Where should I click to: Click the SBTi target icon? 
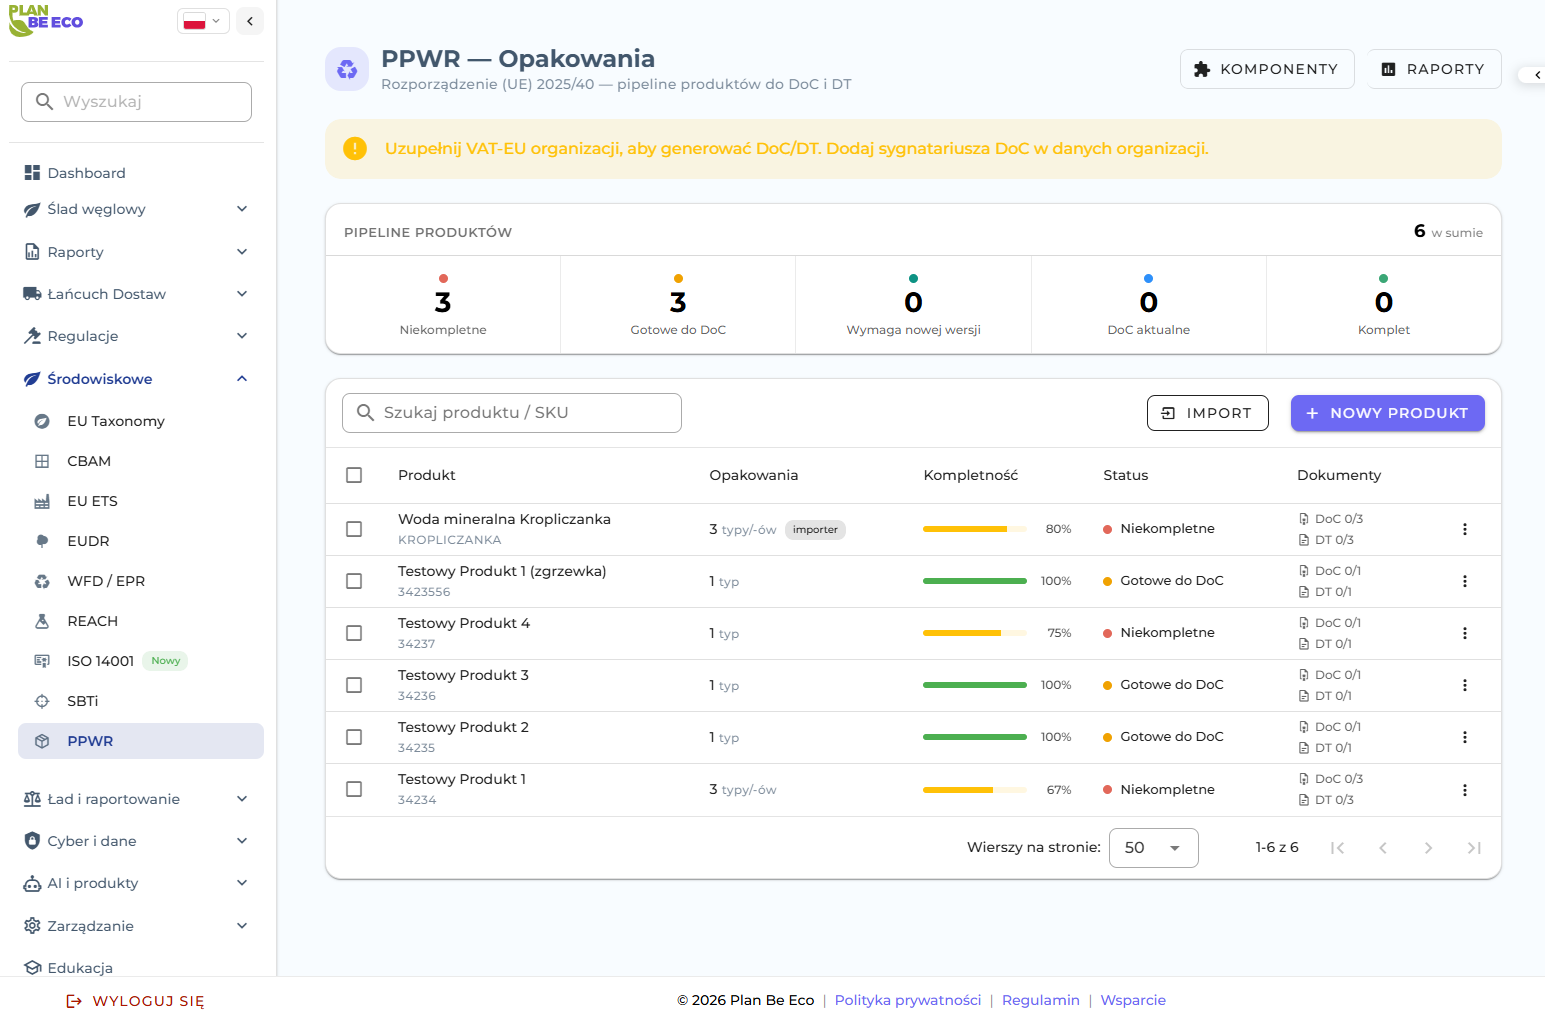(42, 701)
